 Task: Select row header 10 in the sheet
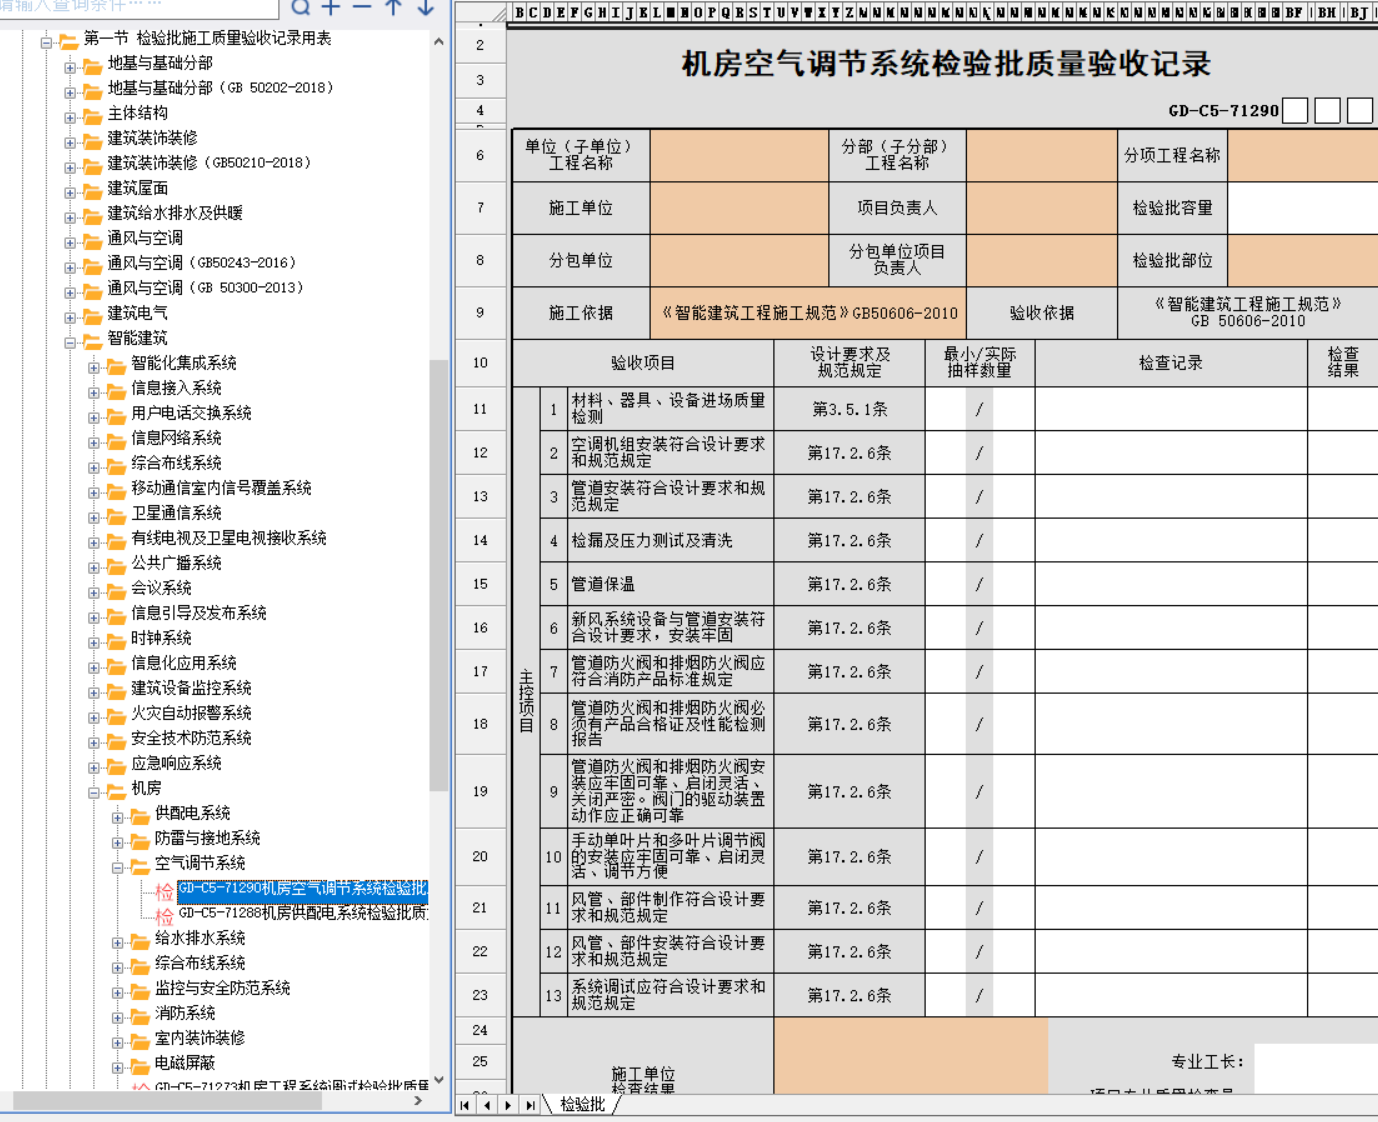(480, 362)
